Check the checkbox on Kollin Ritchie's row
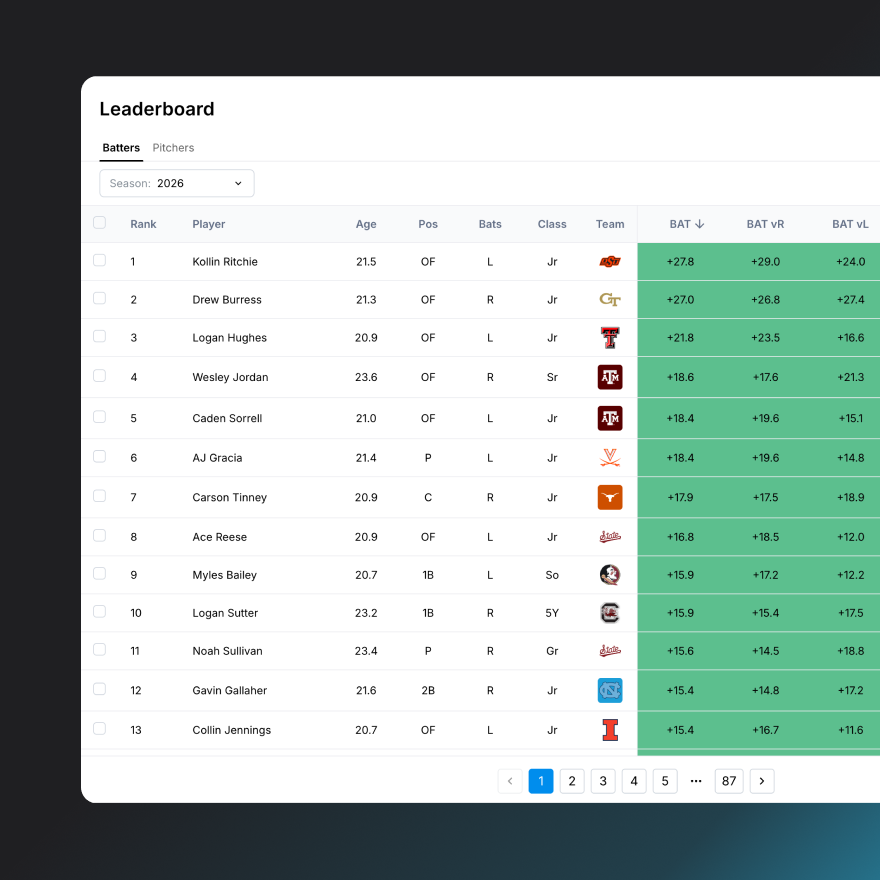This screenshot has height=880, width=880. coord(99,259)
